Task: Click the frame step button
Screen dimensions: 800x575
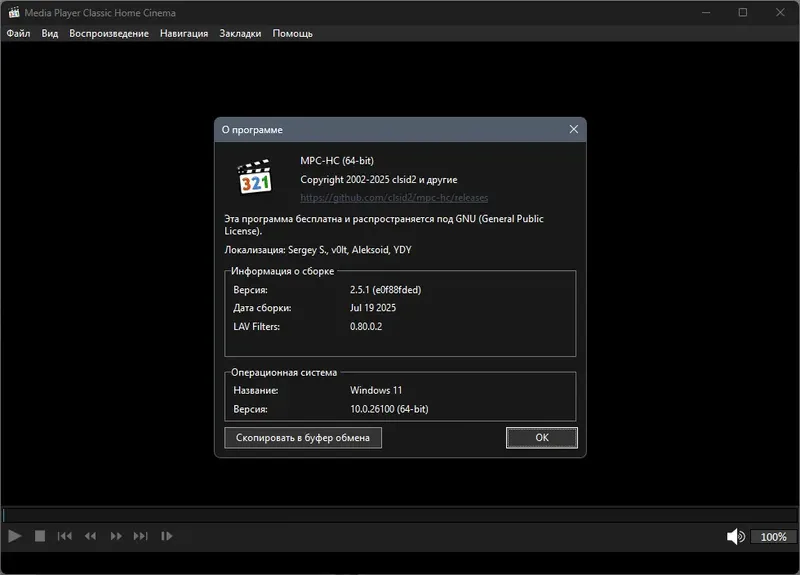Action: (166, 536)
